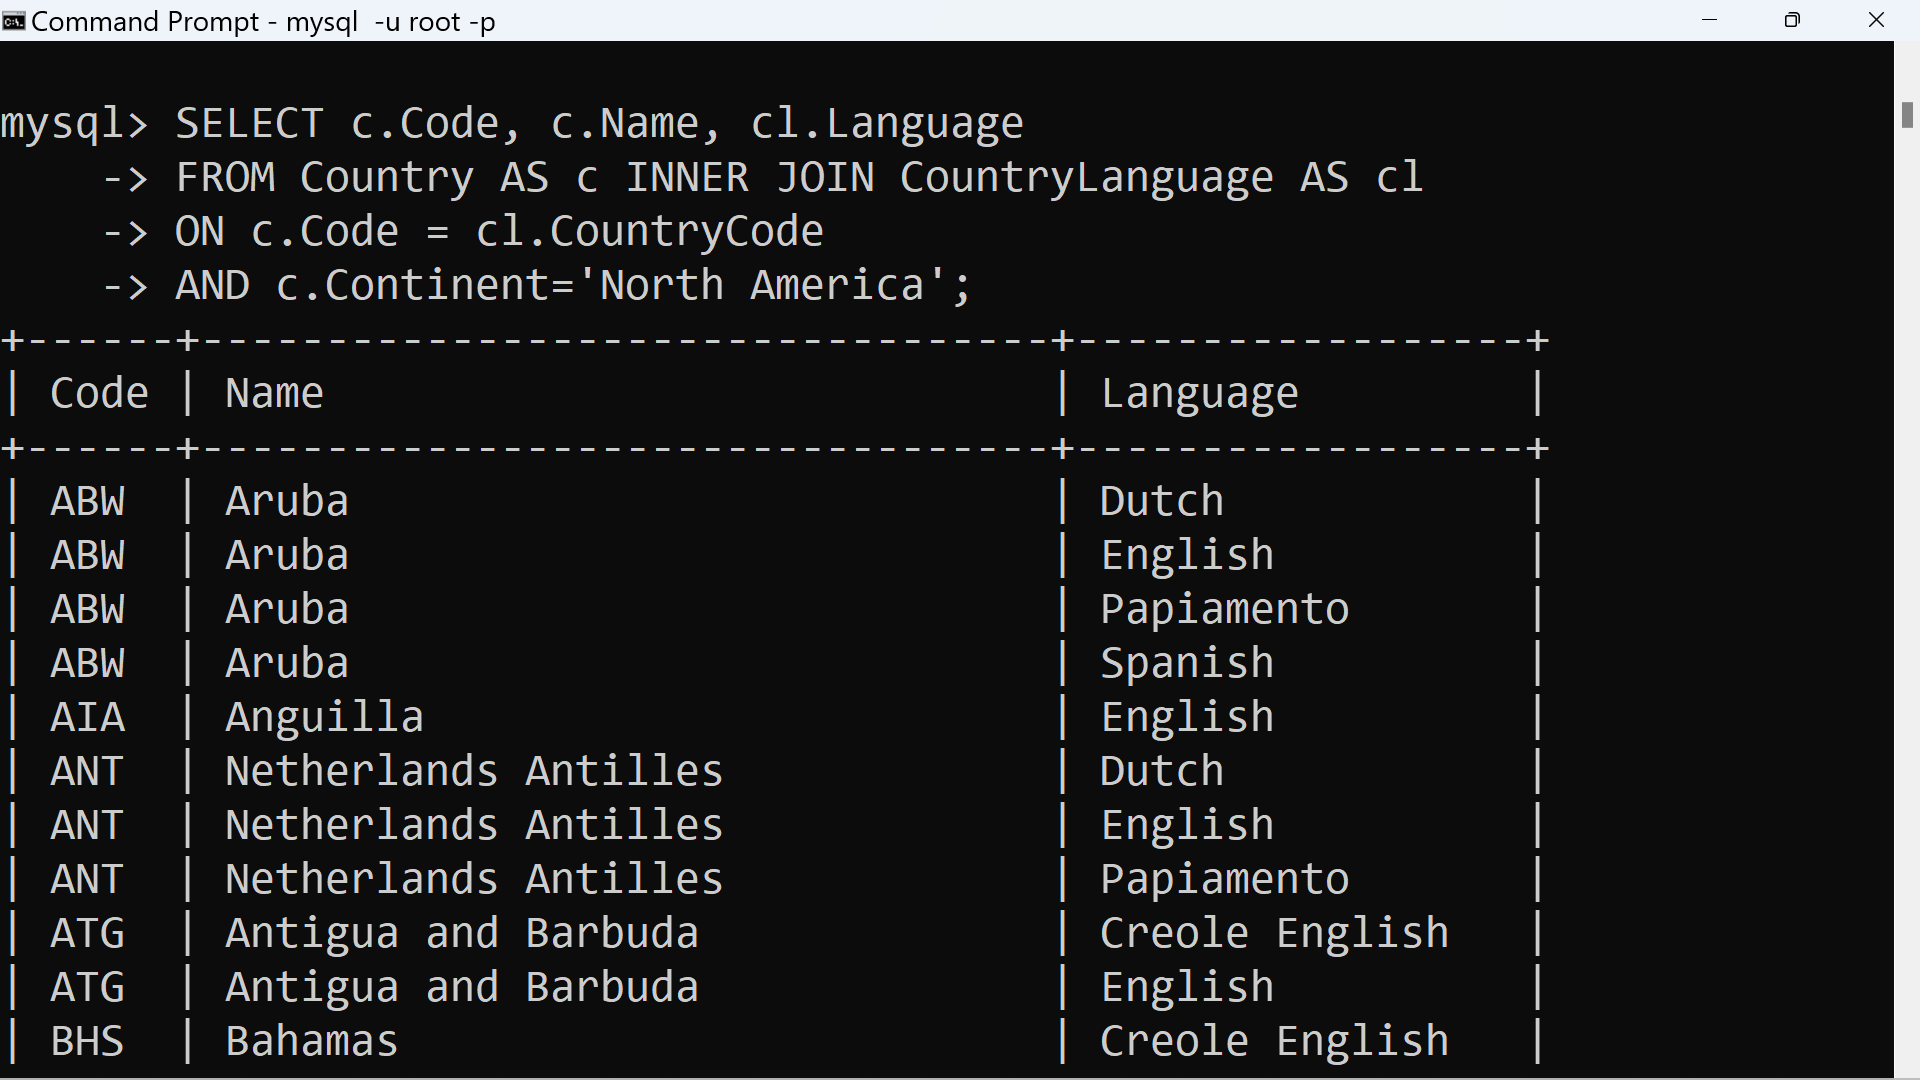Click the word SELECT in query
This screenshot has height=1080, width=1920.
click(249, 123)
